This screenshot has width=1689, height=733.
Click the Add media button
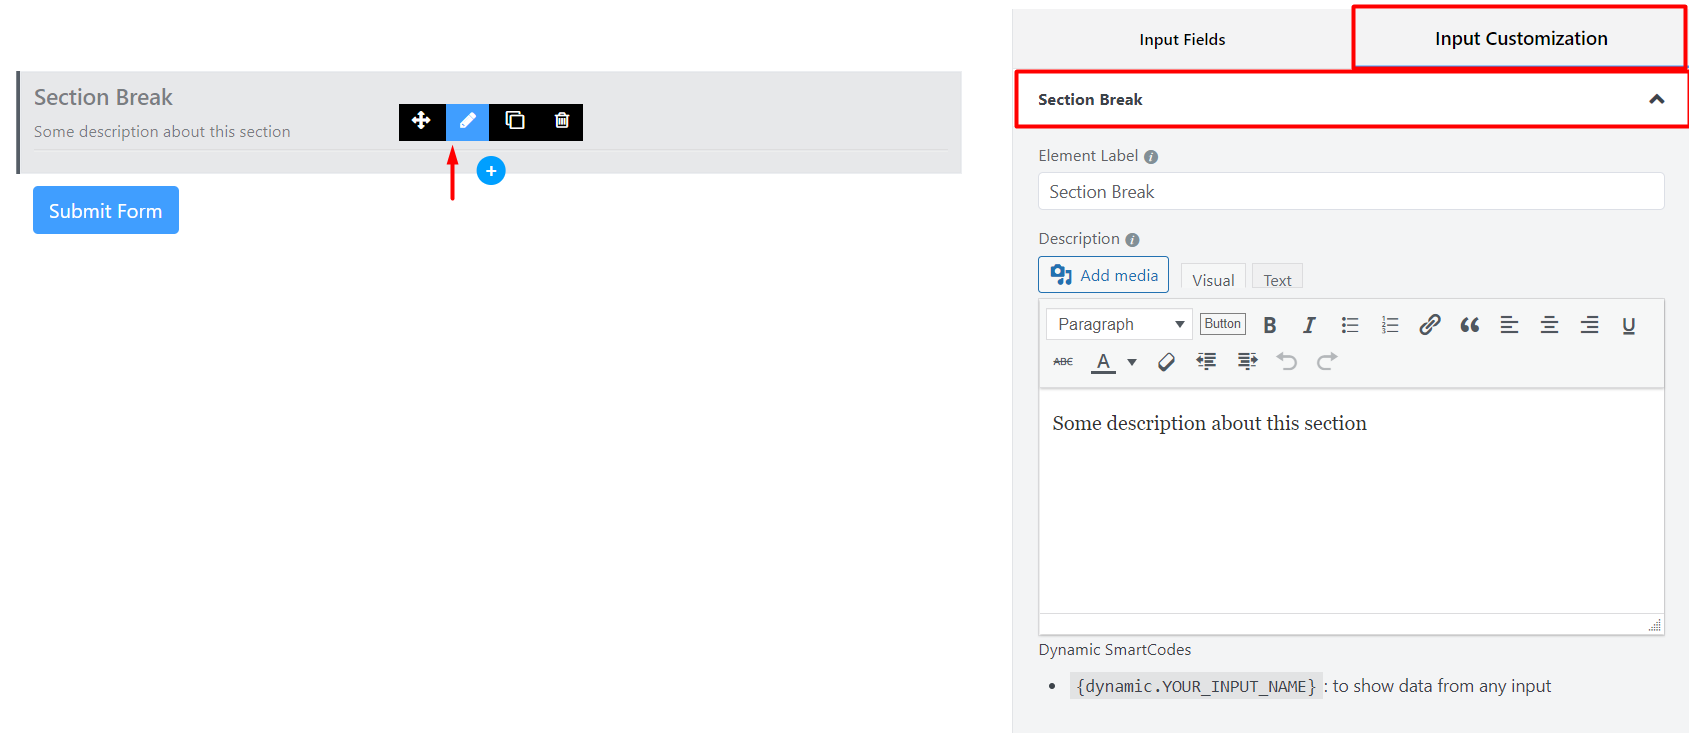[x=1103, y=275]
